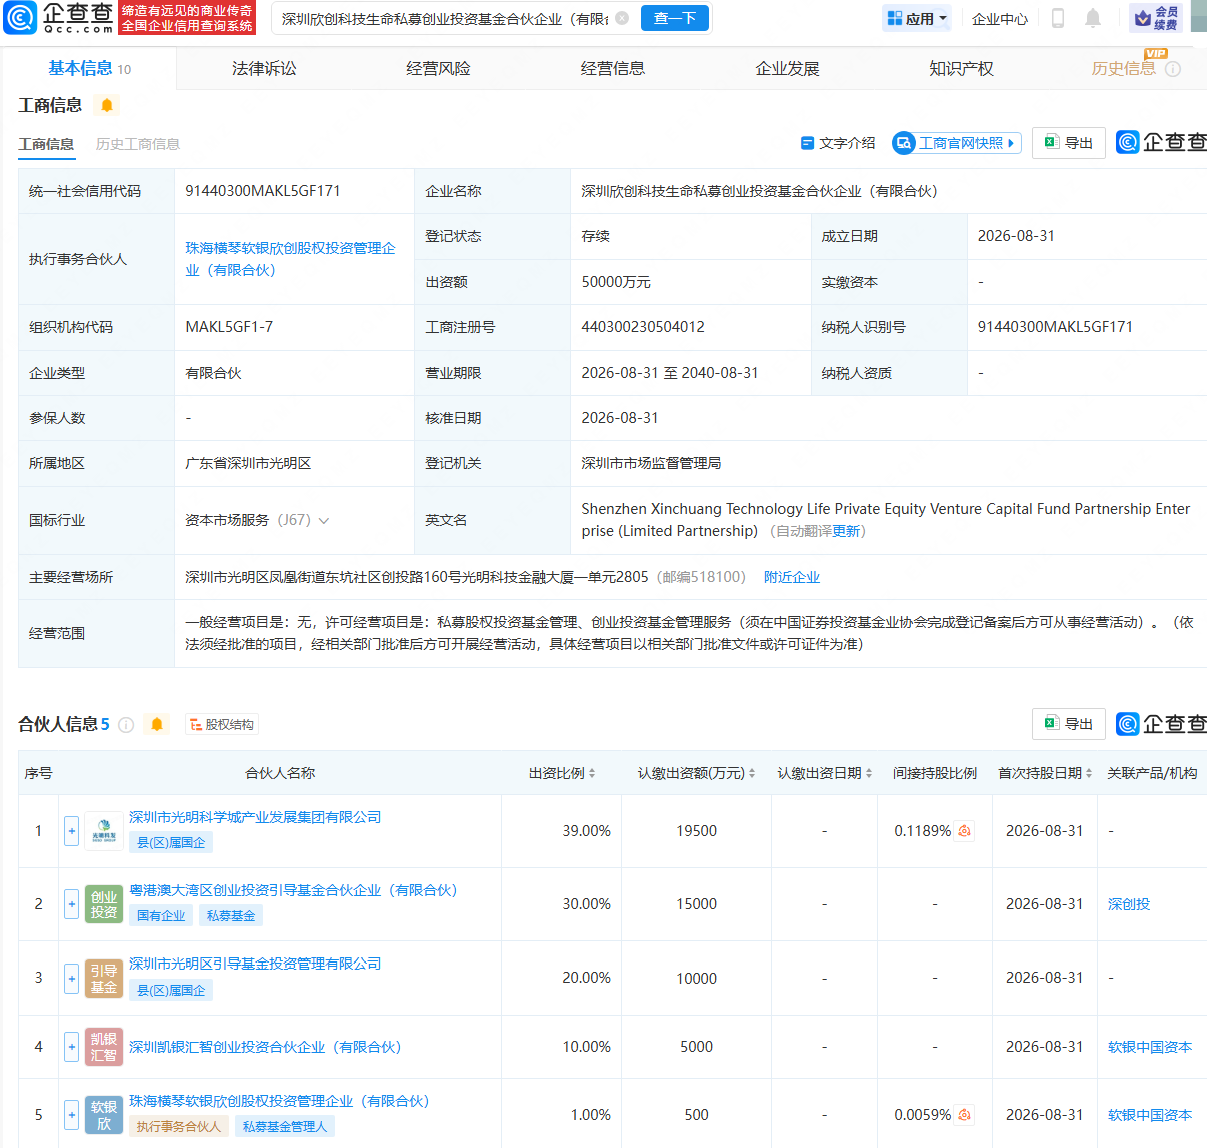Click the 会员续费 membership badge

(1156, 18)
